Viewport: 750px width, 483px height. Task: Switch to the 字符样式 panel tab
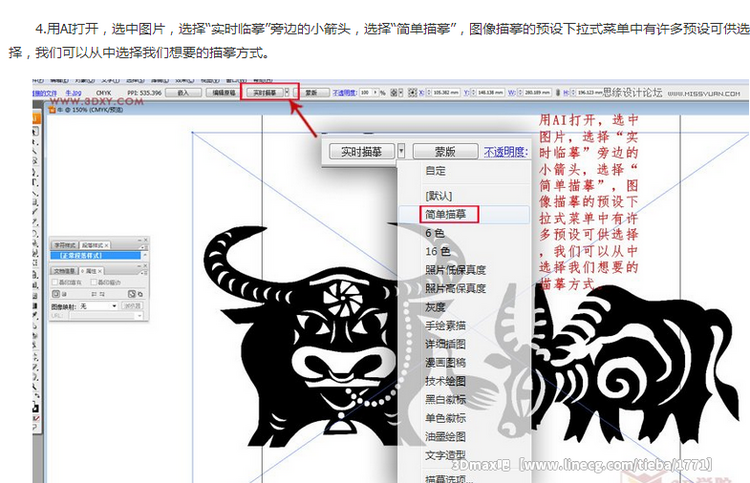pos(65,245)
